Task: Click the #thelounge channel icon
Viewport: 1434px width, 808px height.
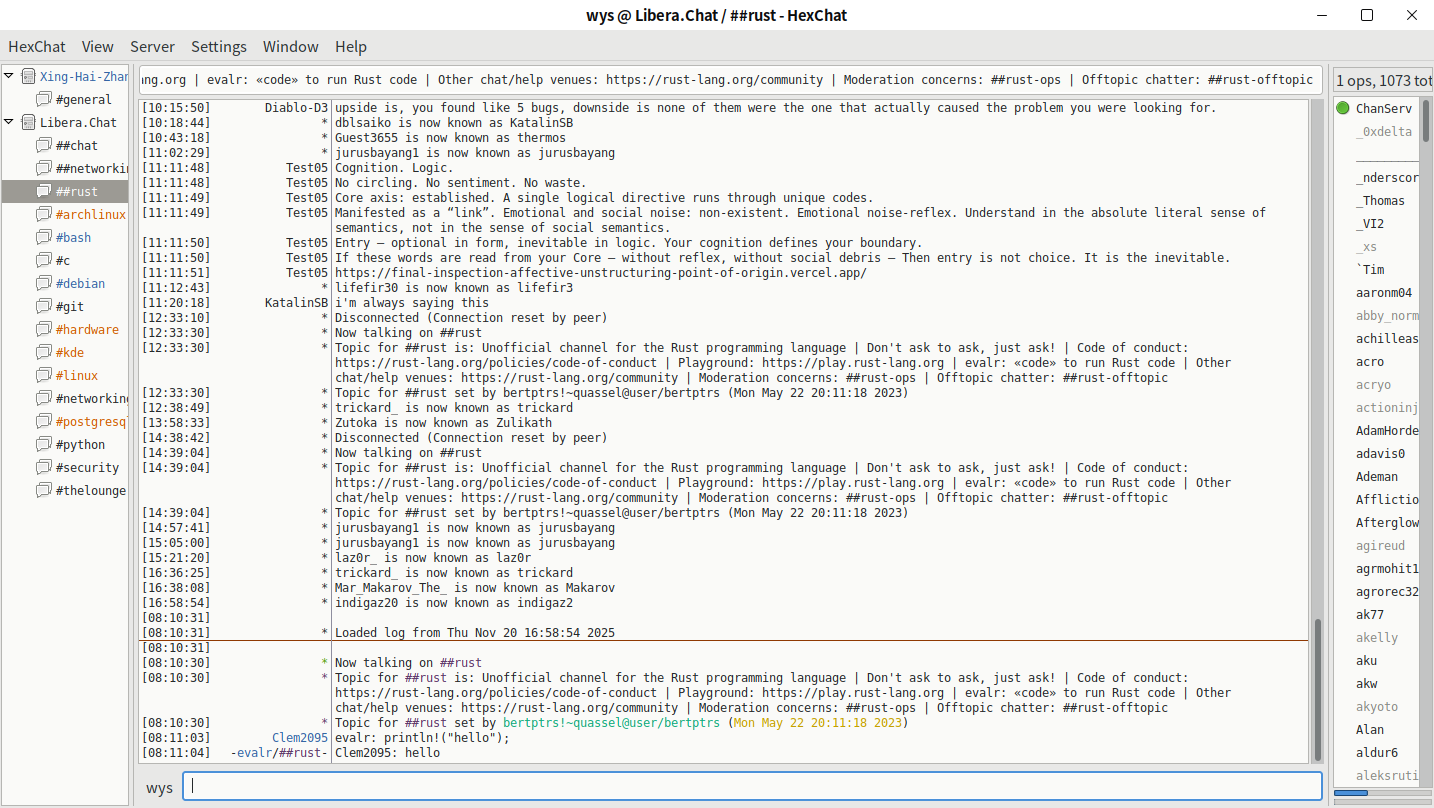Action: (x=44, y=490)
